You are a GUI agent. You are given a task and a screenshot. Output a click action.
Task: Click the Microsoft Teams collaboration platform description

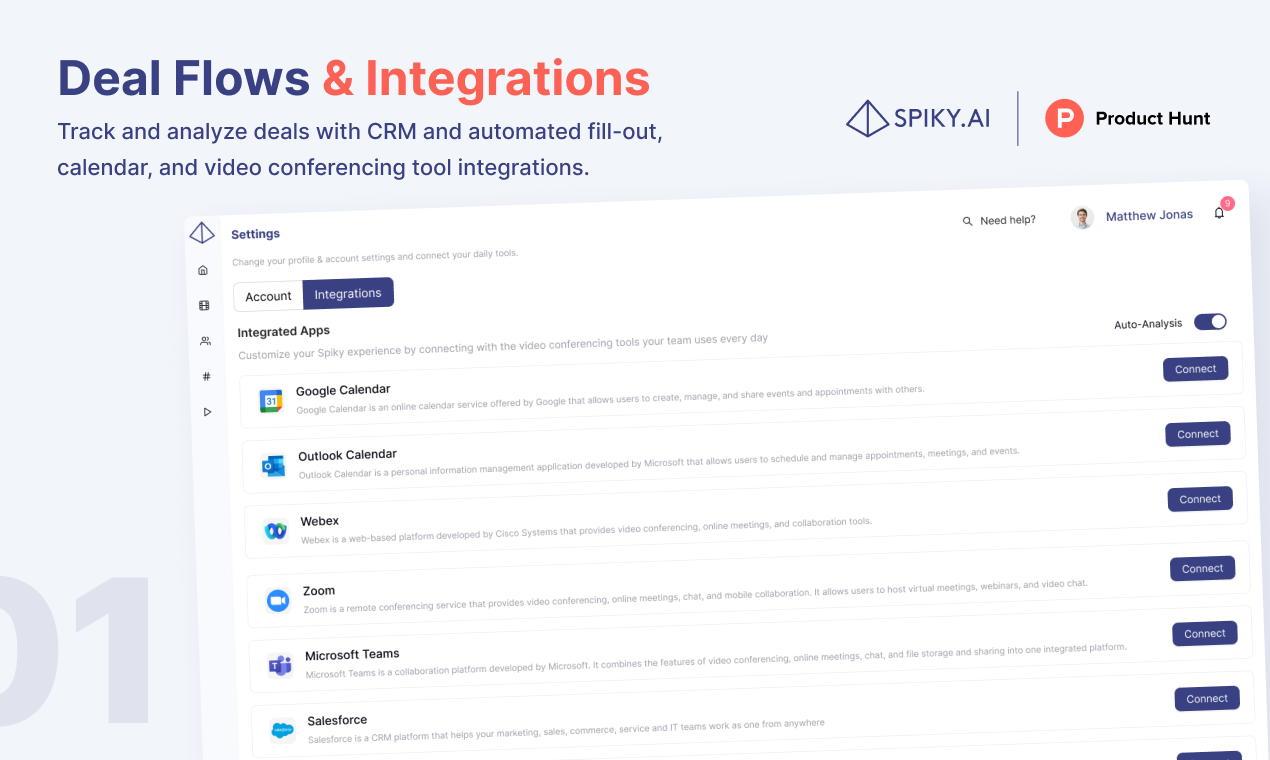[x=716, y=661]
